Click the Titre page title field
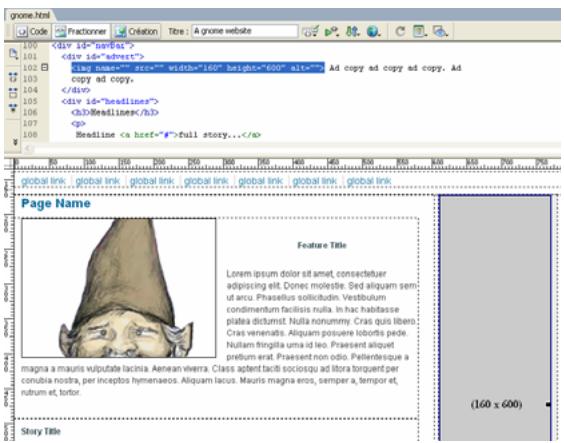Viewport: 564px width, 443px height. (x=245, y=31)
